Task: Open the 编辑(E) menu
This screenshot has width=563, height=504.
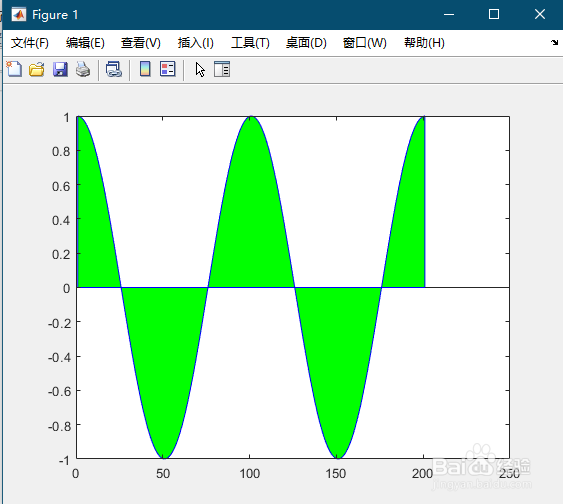Action: (x=85, y=43)
